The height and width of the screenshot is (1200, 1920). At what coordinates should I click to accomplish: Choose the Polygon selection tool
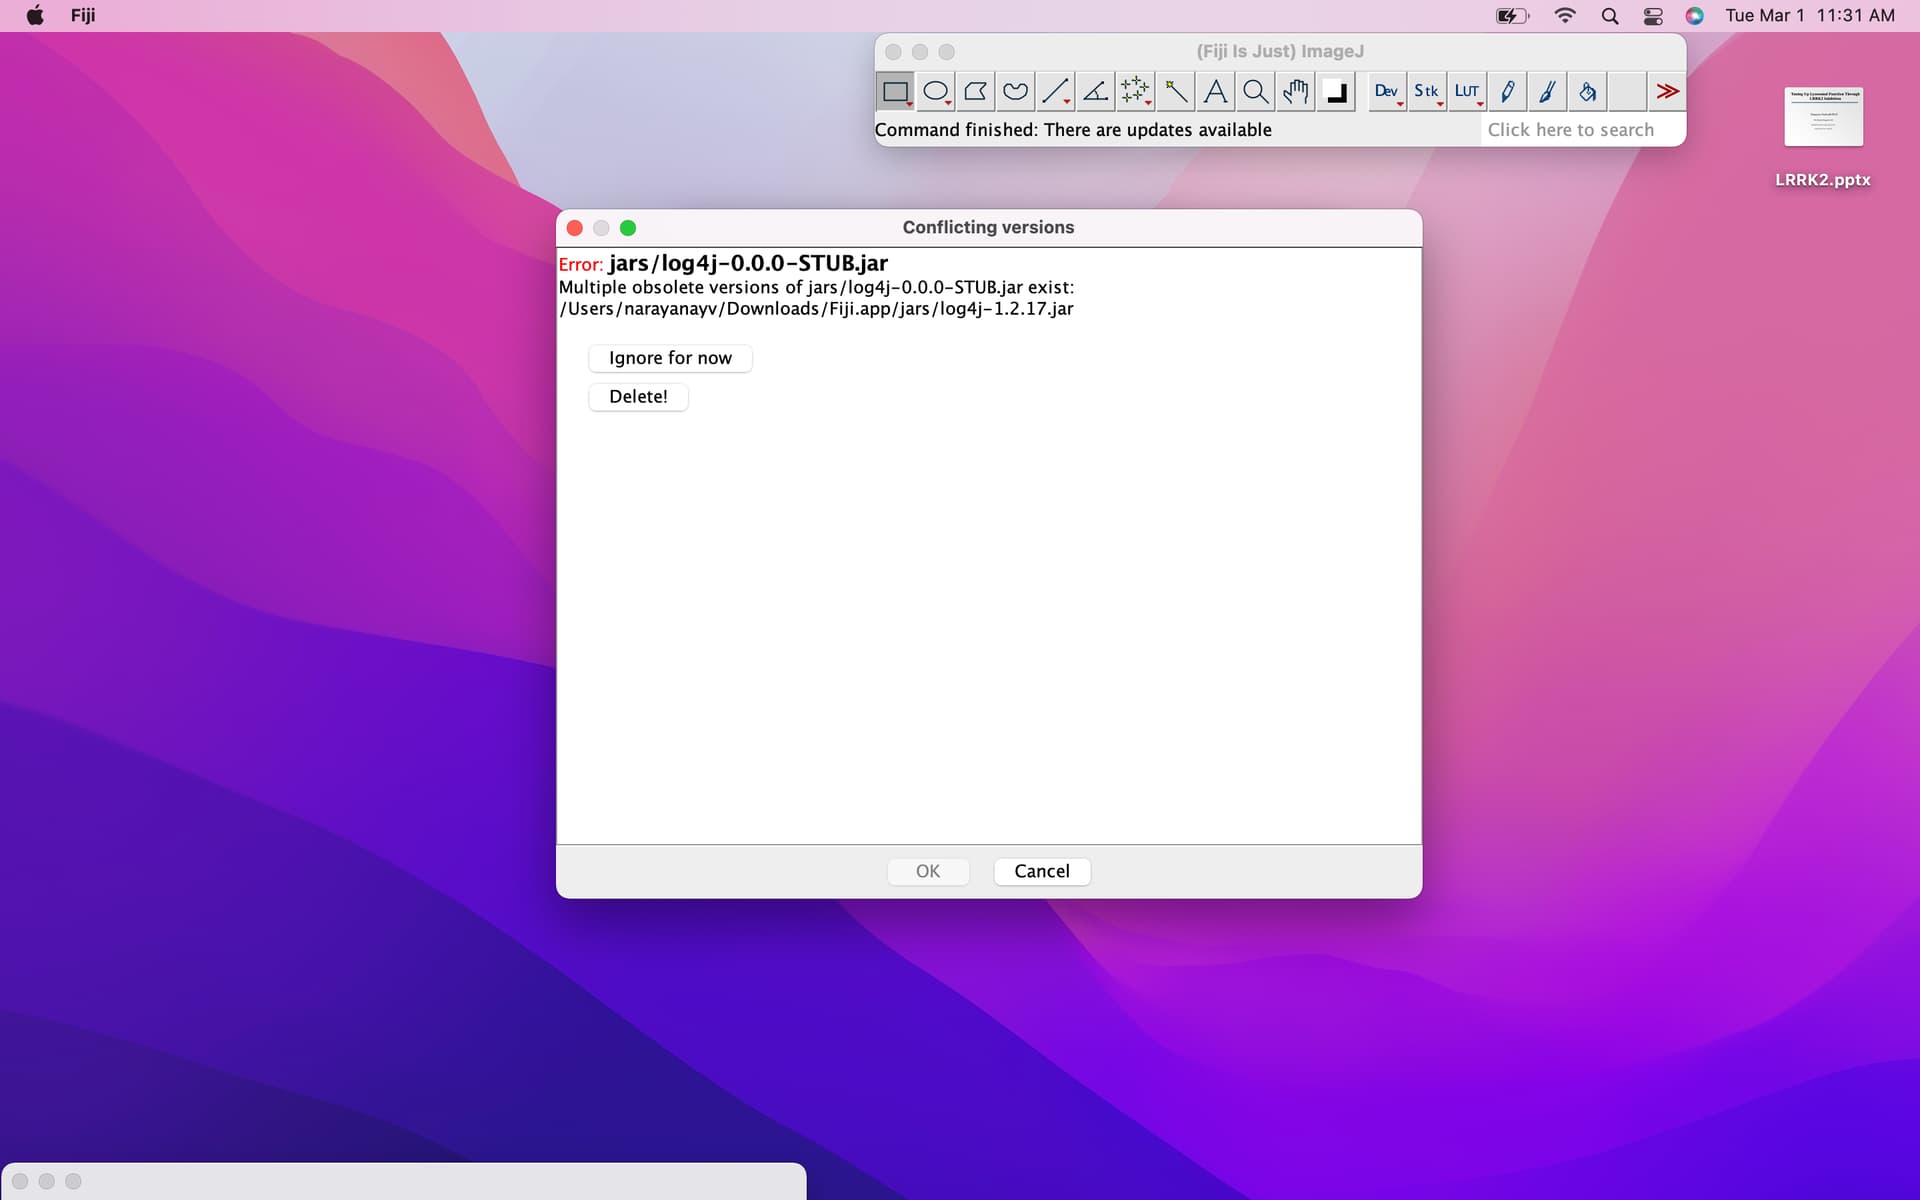975,92
